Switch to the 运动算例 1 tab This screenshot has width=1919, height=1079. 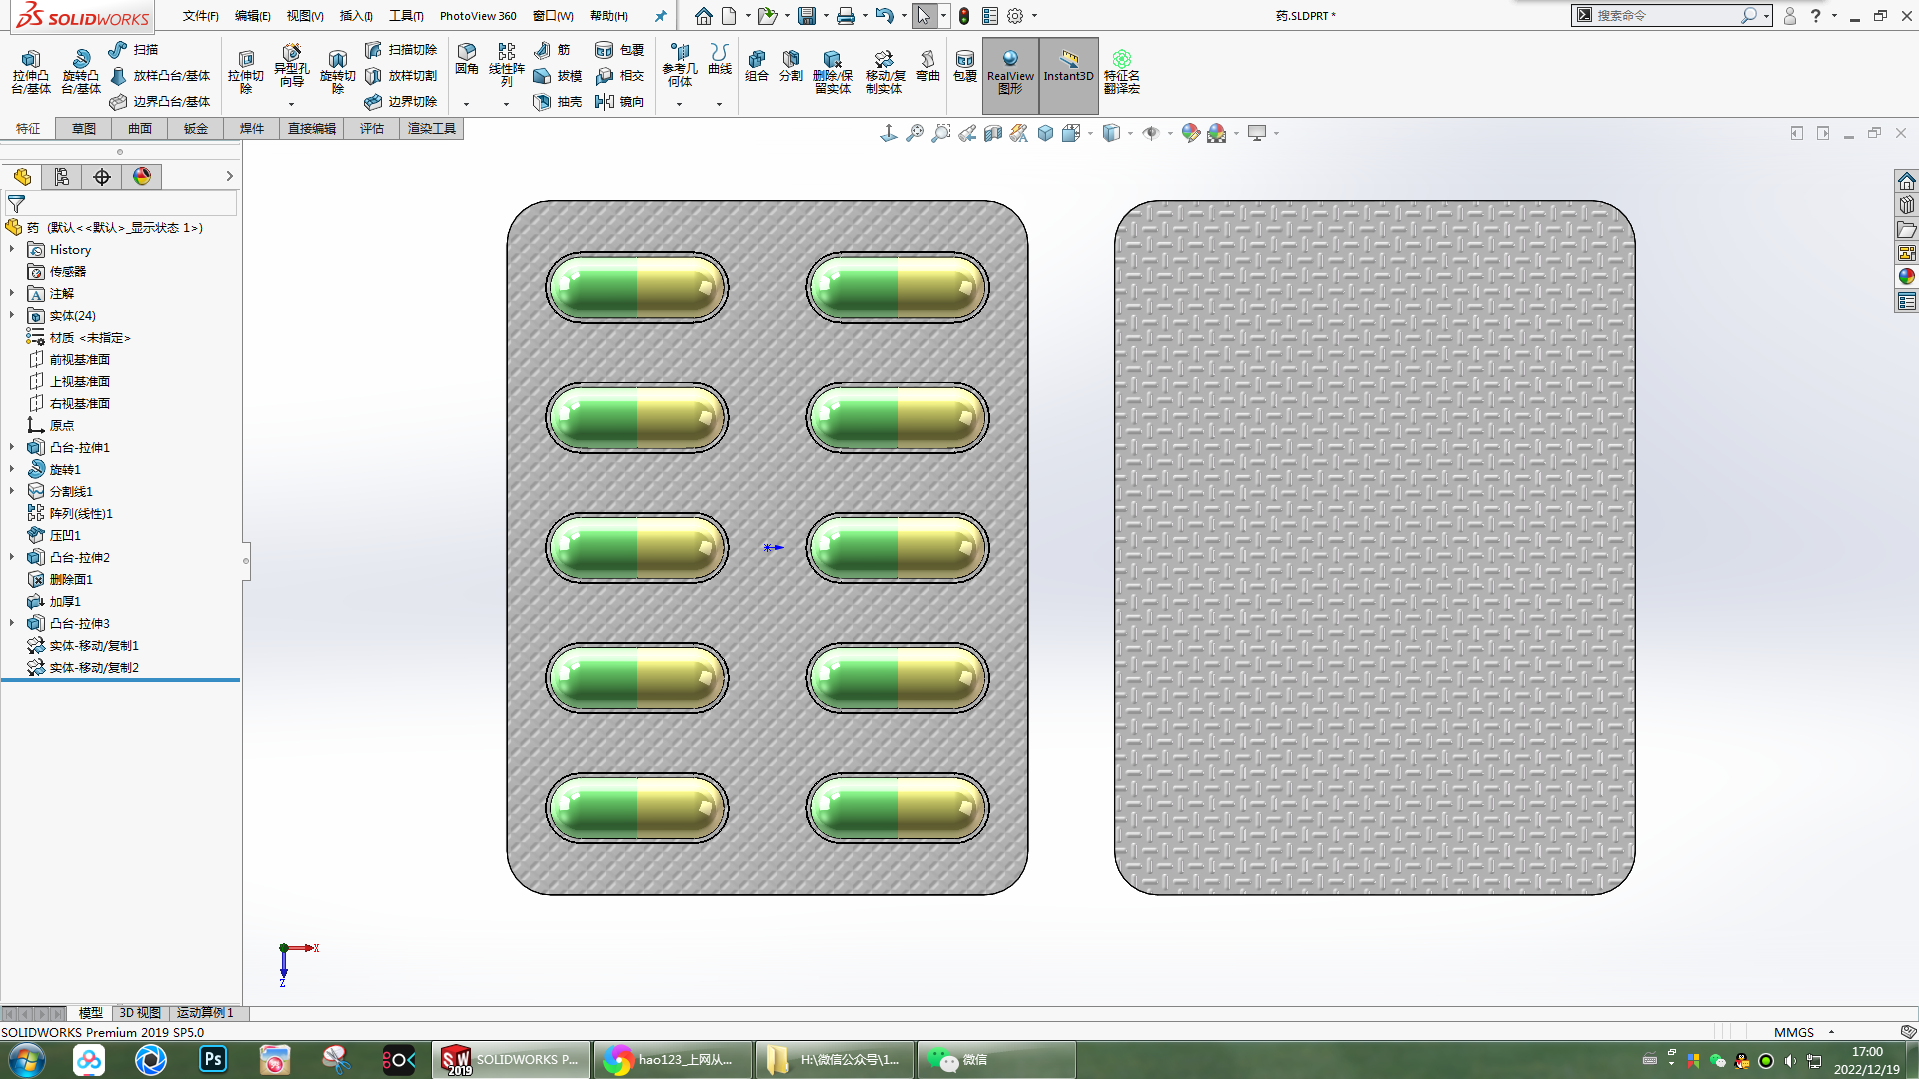[205, 1013]
